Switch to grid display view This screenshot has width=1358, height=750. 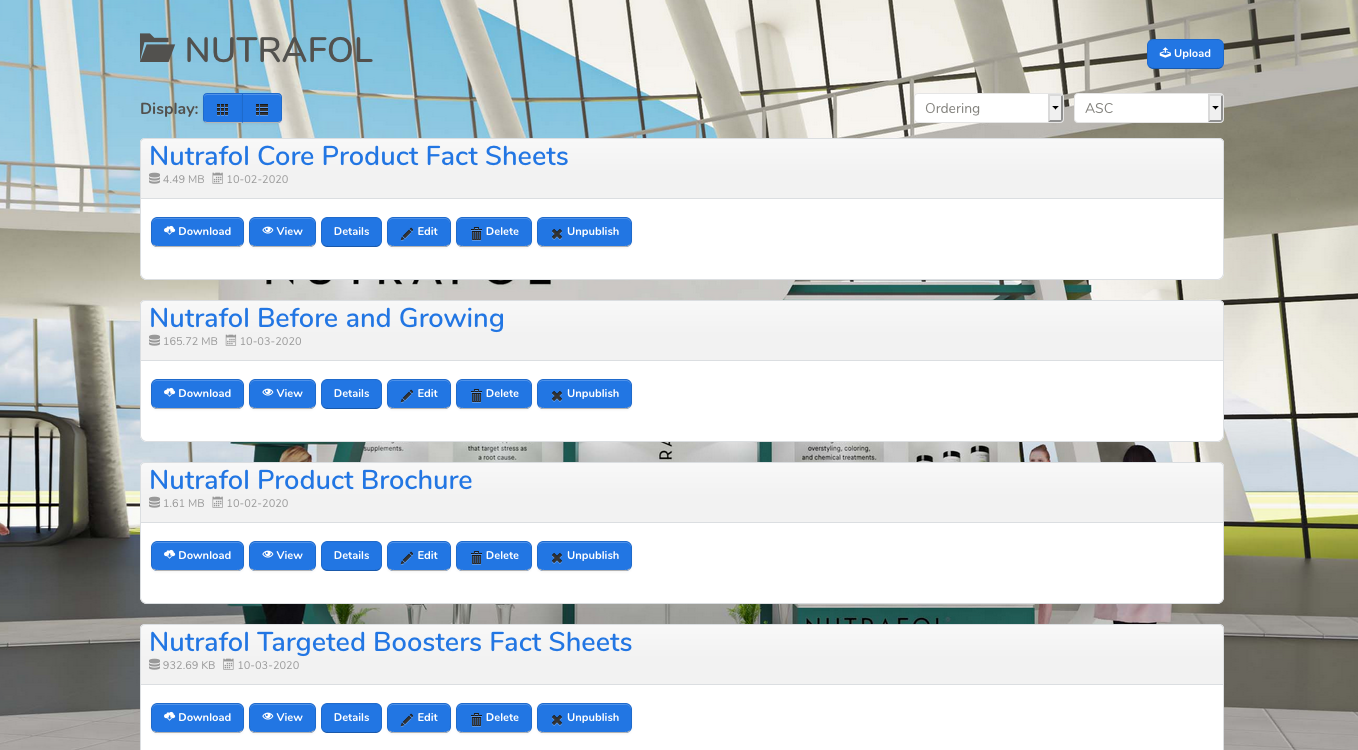[223, 108]
